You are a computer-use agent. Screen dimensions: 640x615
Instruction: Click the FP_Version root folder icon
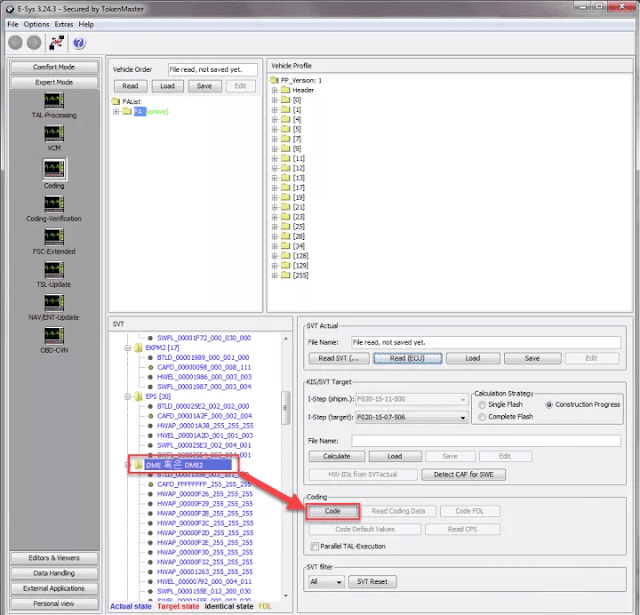click(x=274, y=80)
